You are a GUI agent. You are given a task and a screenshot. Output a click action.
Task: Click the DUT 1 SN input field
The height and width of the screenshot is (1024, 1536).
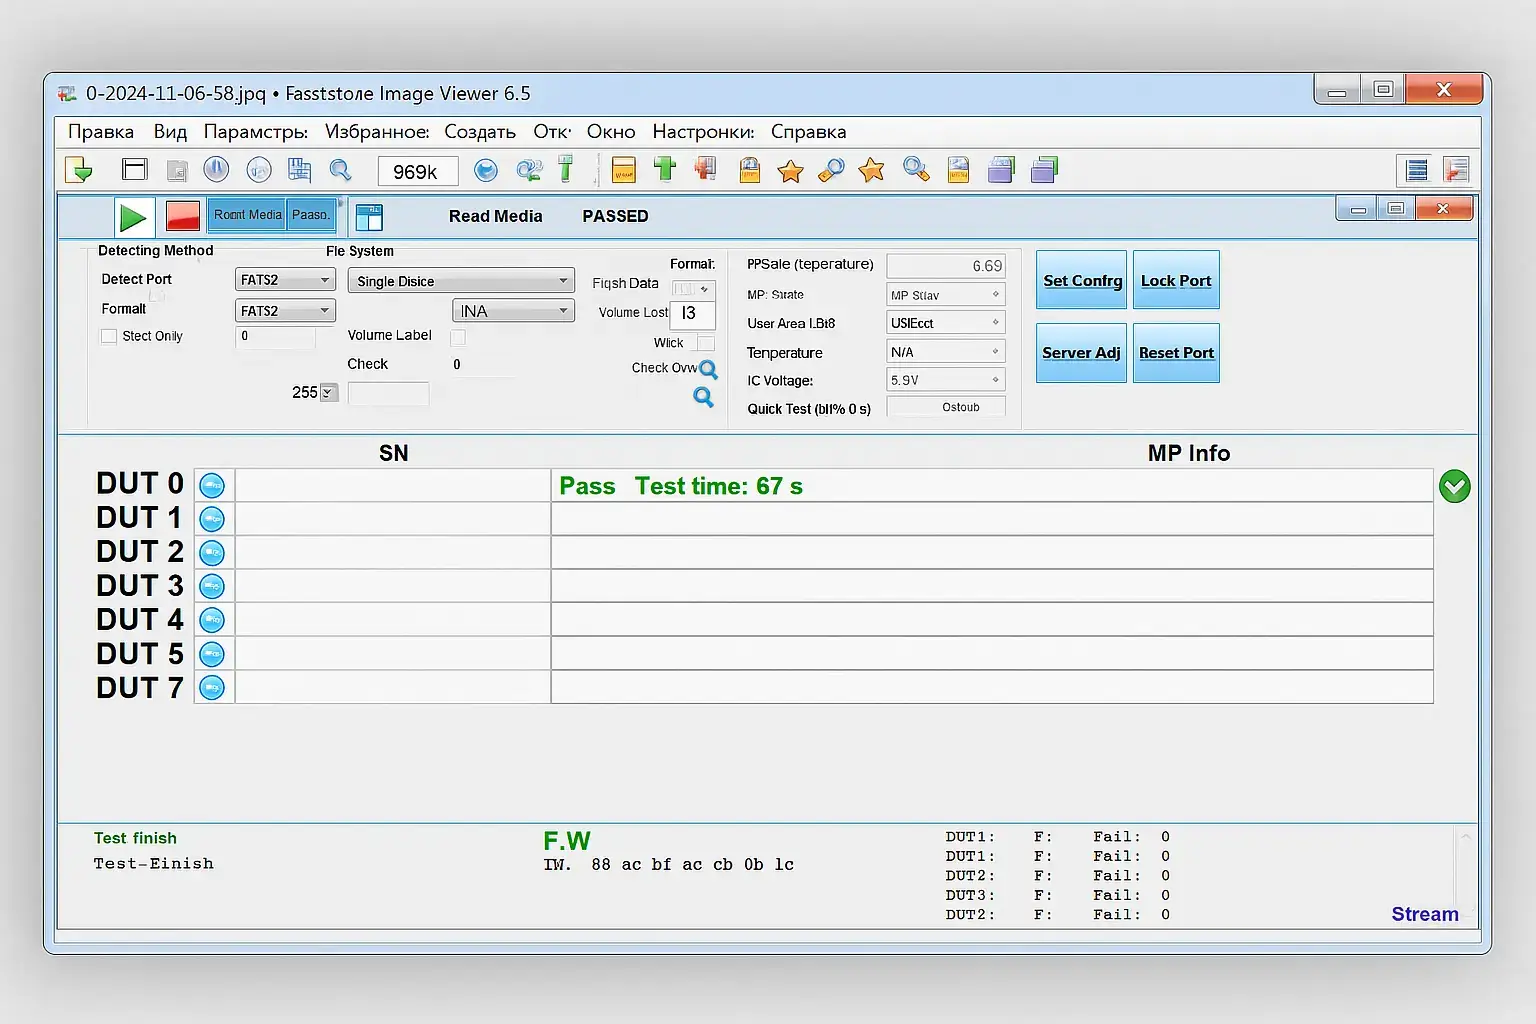(x=392, y=519)
